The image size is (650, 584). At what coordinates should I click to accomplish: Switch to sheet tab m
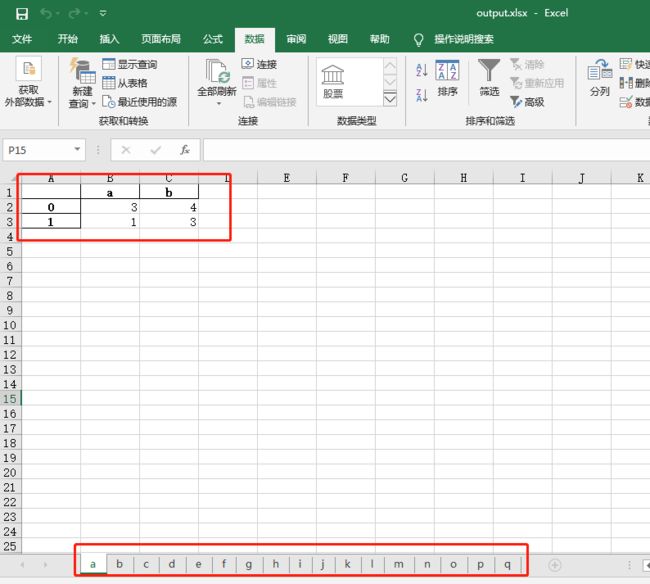coord(399,564)
